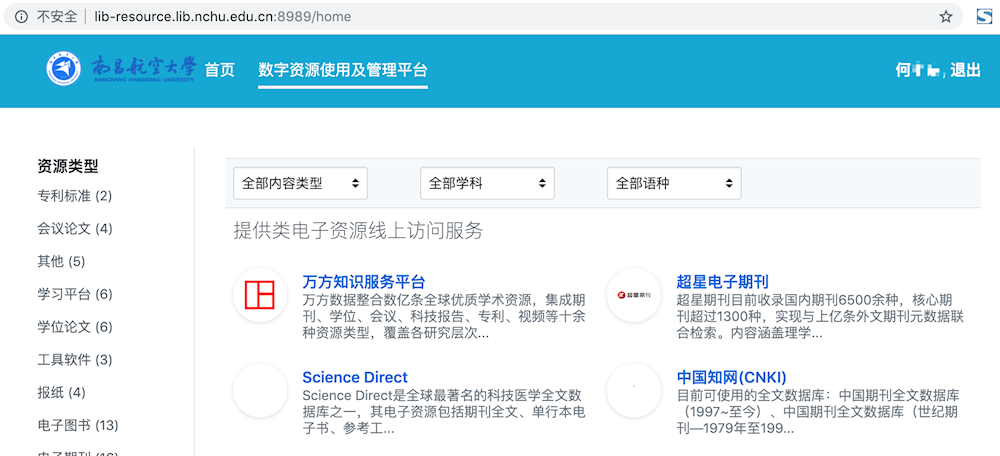
Task: Click the bookmark star icon
Action: [946, 17]
